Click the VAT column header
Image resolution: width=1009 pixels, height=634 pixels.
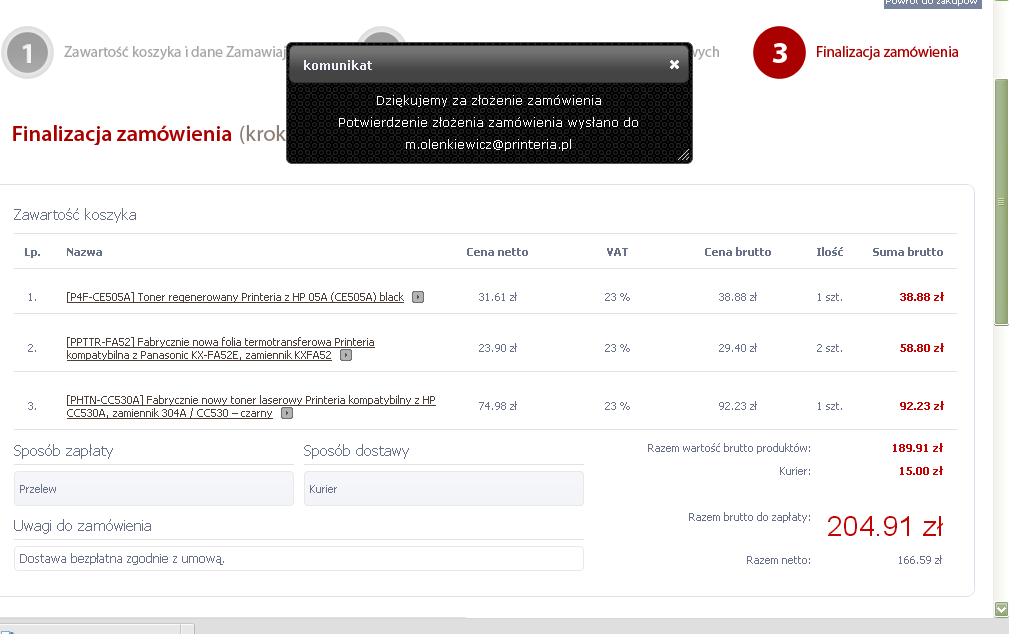617,252
